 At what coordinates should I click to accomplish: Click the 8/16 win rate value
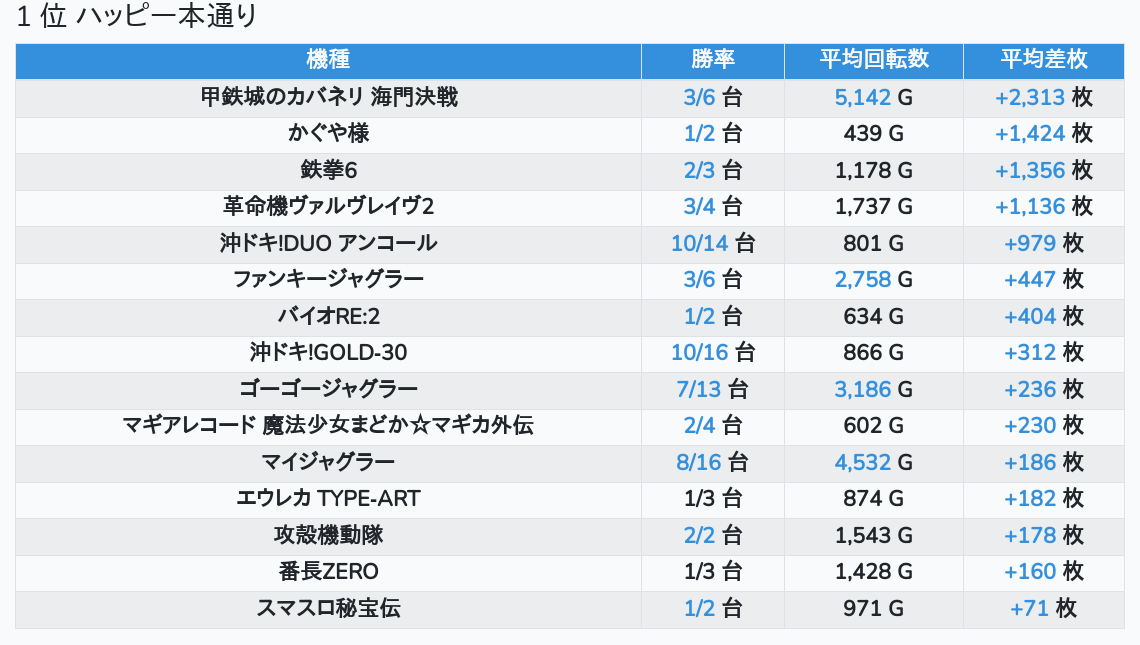[698, 462]
